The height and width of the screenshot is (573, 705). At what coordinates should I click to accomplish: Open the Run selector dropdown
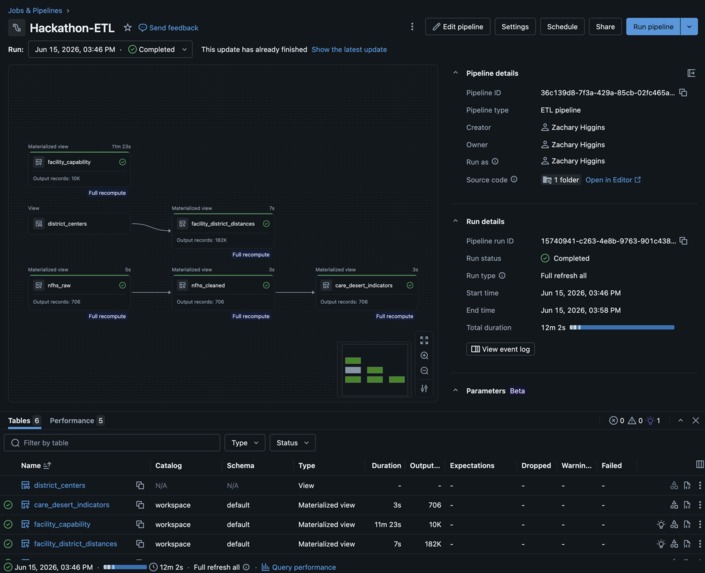point(111,49)
